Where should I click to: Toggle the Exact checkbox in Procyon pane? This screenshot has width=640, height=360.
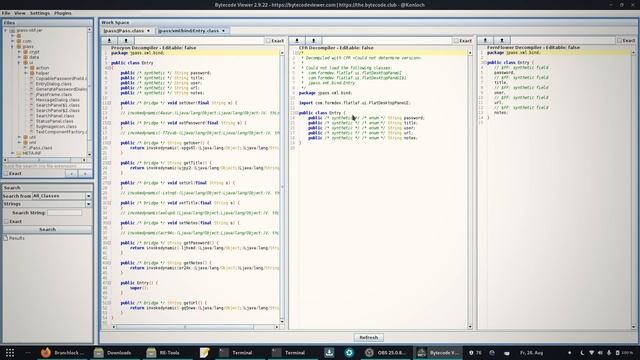[268, 41]
